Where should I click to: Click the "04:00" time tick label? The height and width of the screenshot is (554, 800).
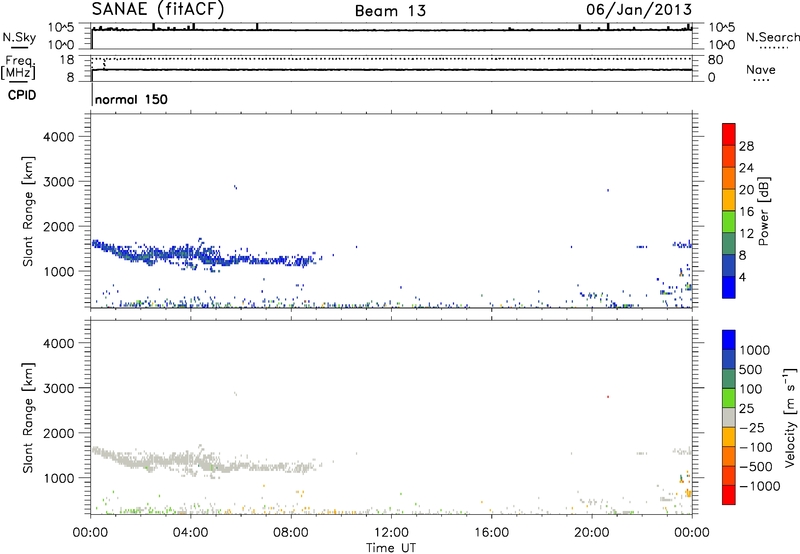[x=190, y=533]
